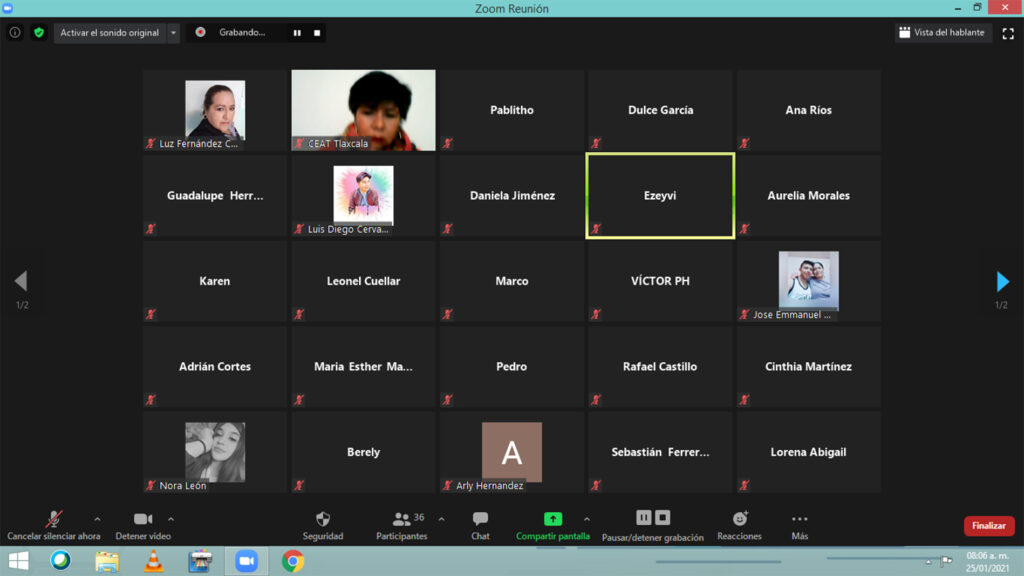
Task: Click the green Compartir pantalla icon
Action: click(x=553, y=519)
